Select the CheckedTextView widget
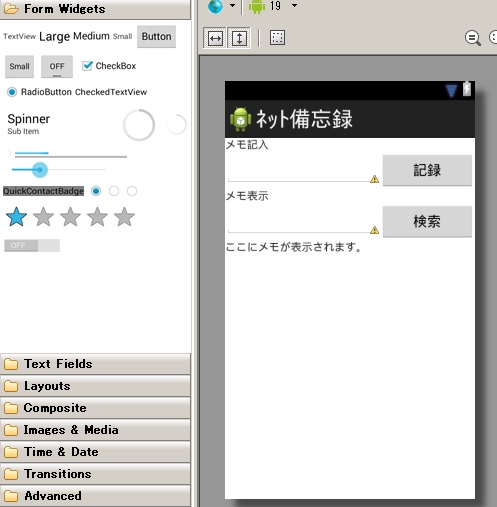The width and height of the screenshot is (497, 507). pos(111,92)
